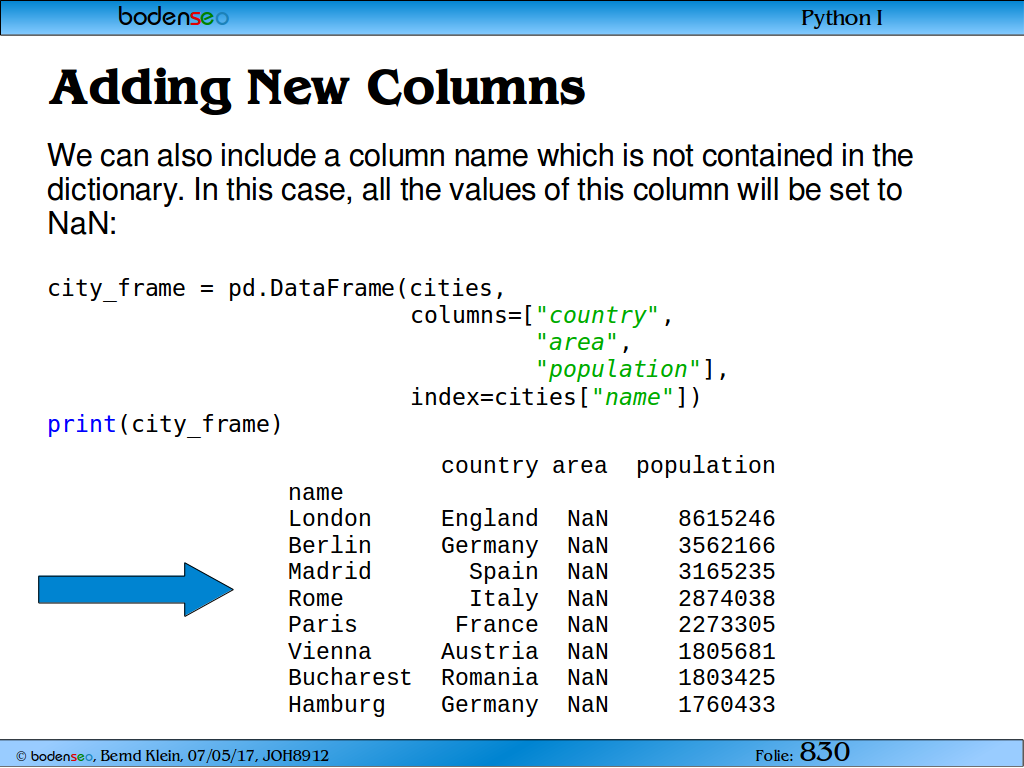Click the population value 3562166

pos(727,545)
